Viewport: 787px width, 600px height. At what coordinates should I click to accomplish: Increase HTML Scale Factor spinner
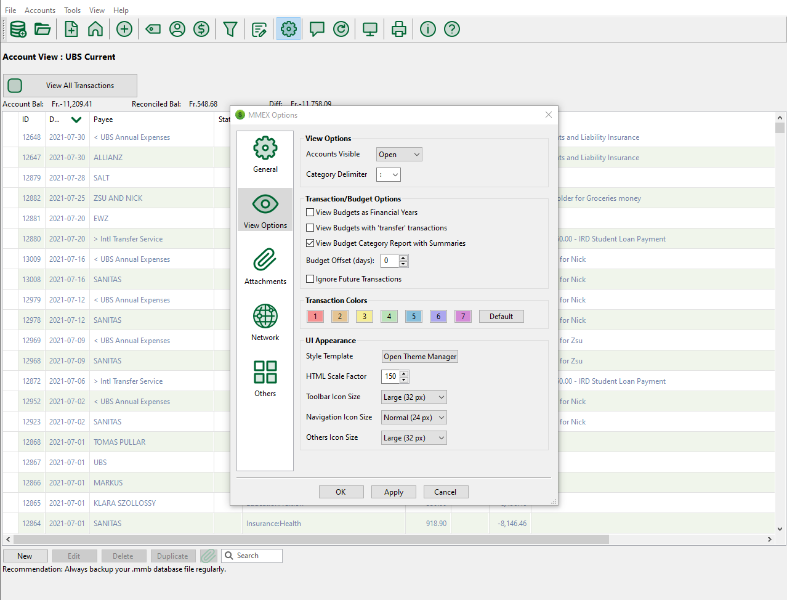(404, 373)
